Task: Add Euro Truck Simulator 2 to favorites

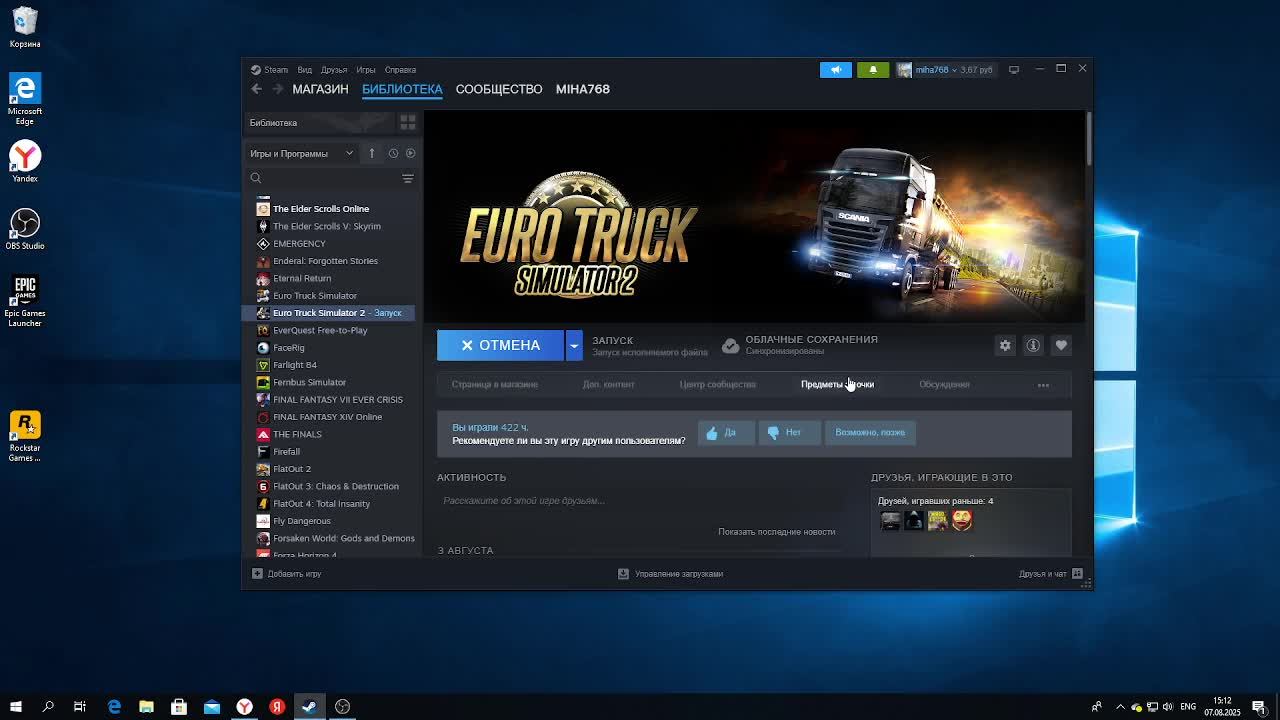Action: (x=1061, y=345)
